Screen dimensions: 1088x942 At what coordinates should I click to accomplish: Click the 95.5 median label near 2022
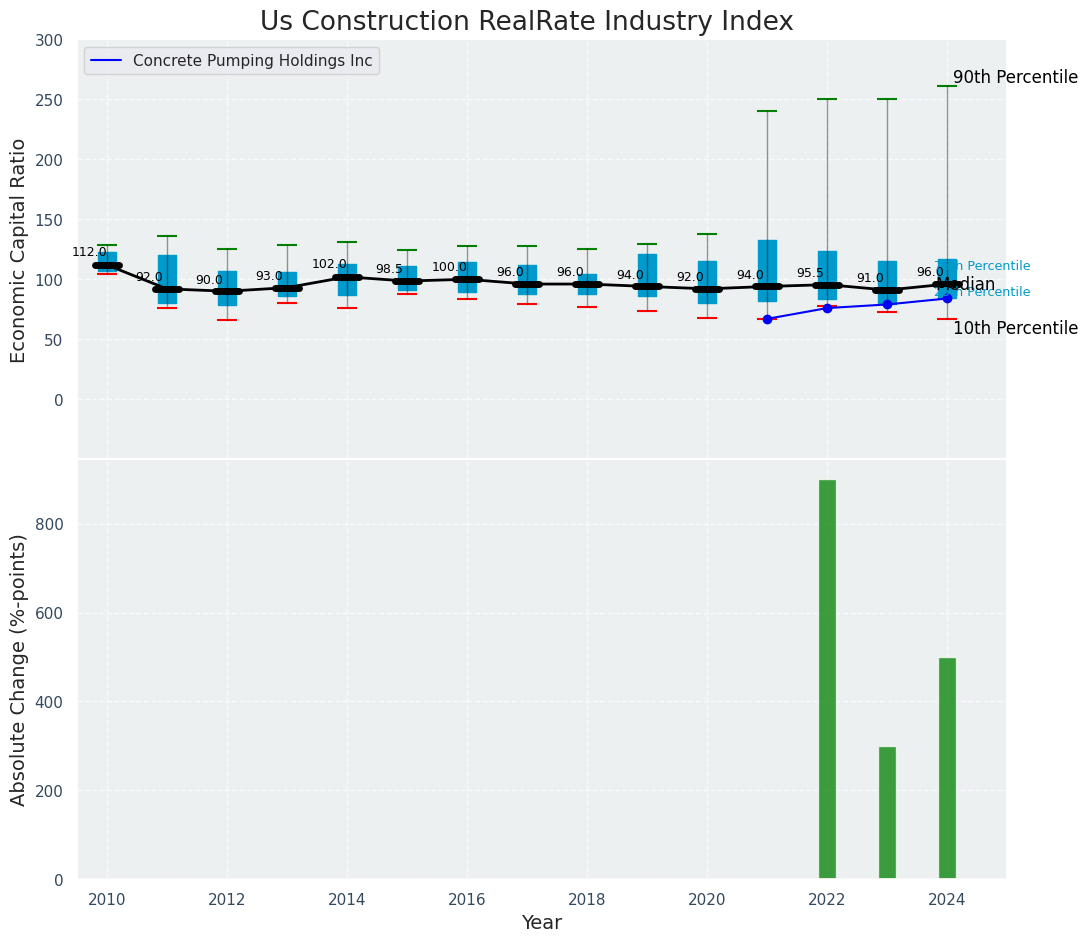point(810,273)
